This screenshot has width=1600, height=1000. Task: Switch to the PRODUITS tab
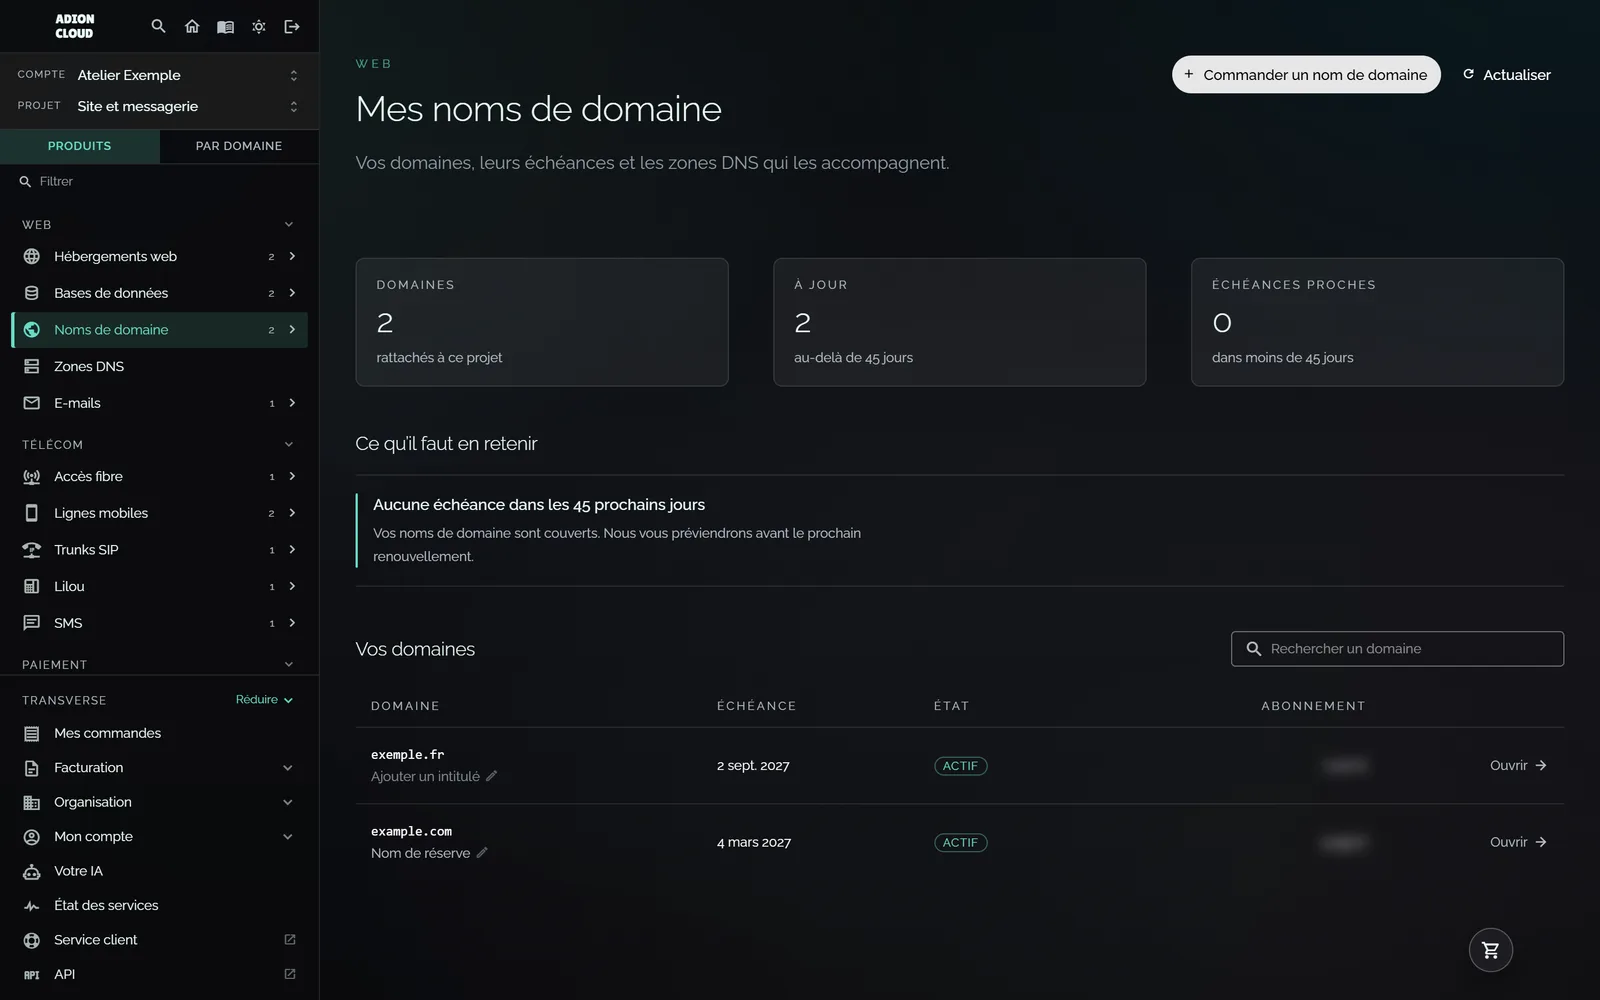(80, 146)
